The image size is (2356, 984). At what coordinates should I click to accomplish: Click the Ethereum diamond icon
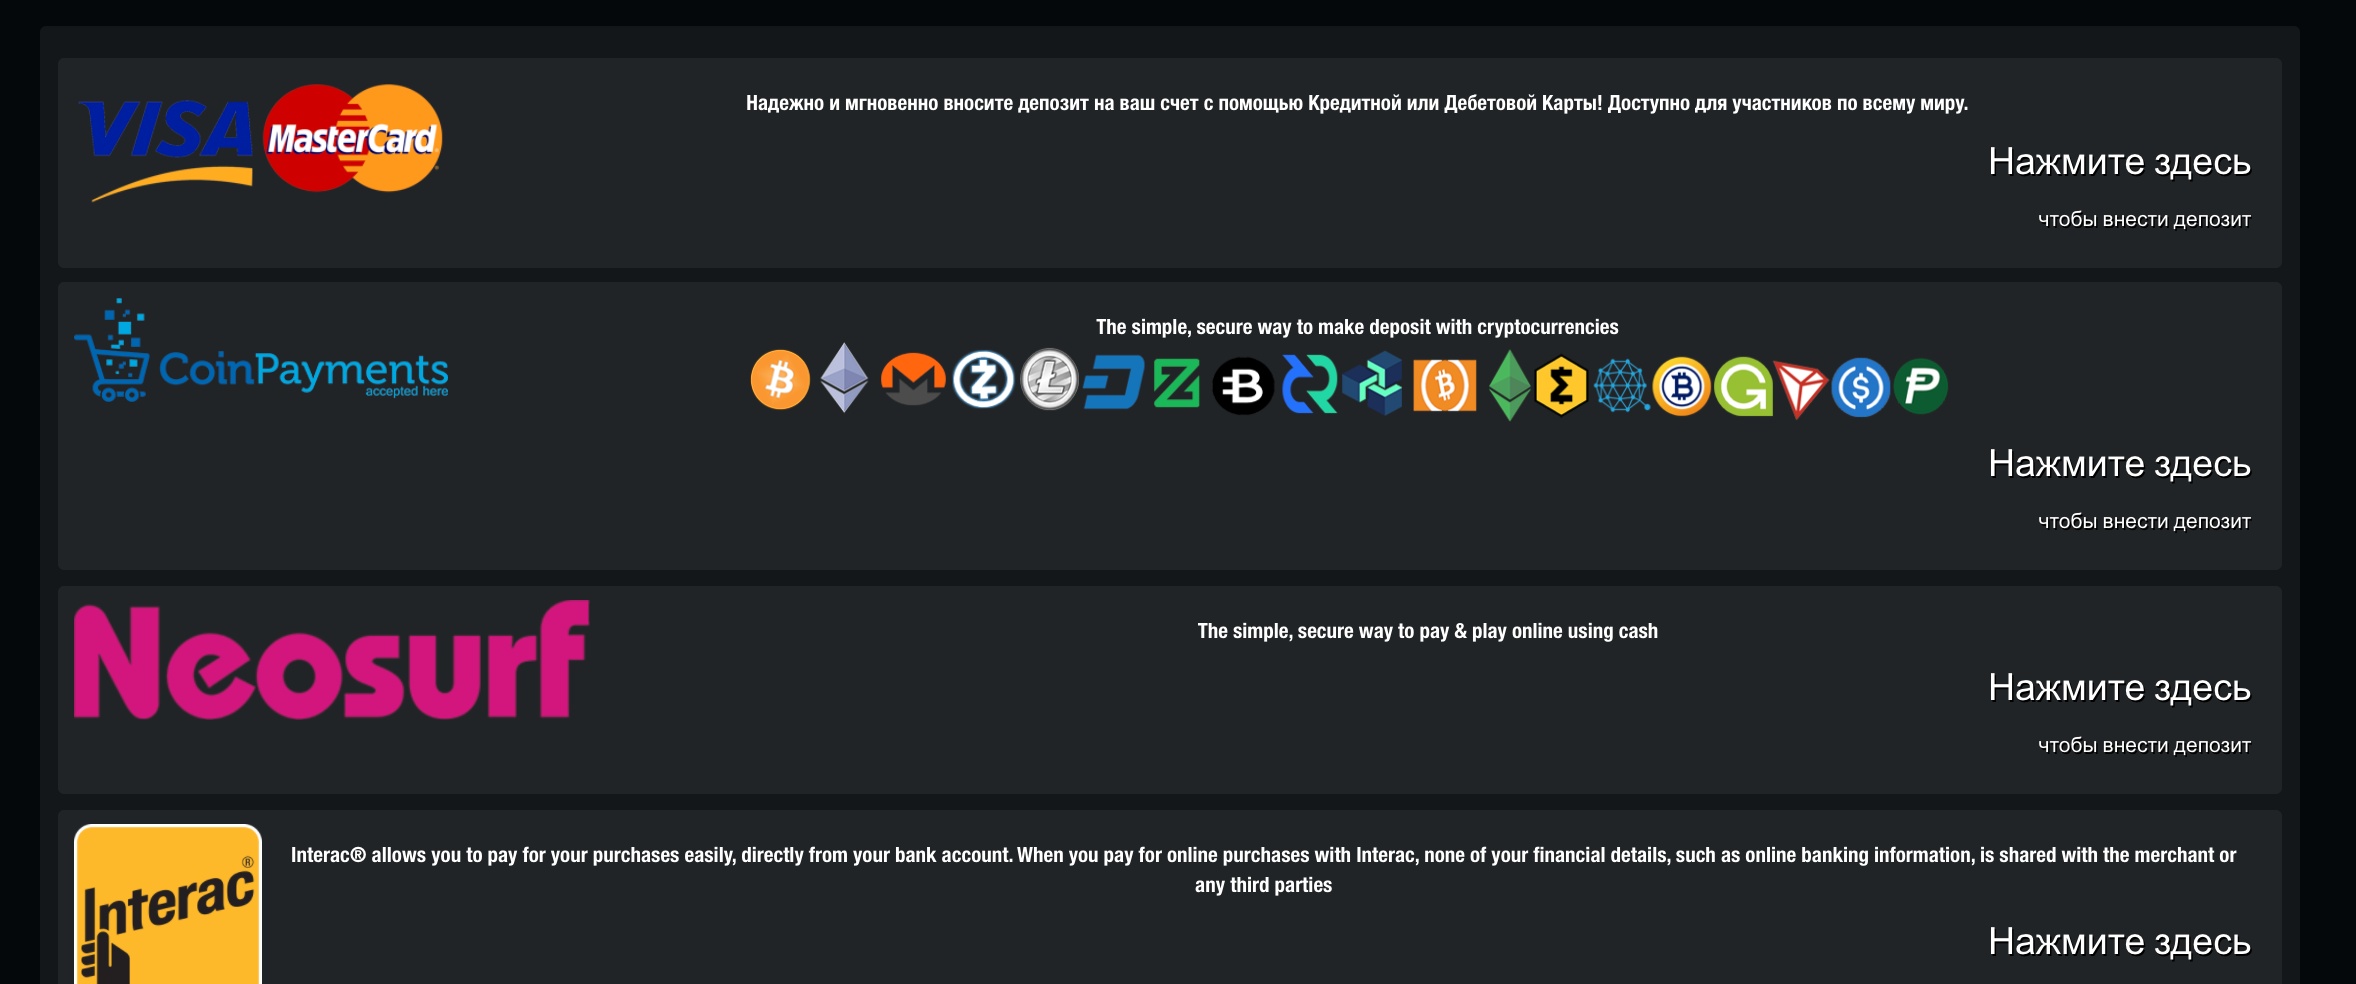pos(845,378)
